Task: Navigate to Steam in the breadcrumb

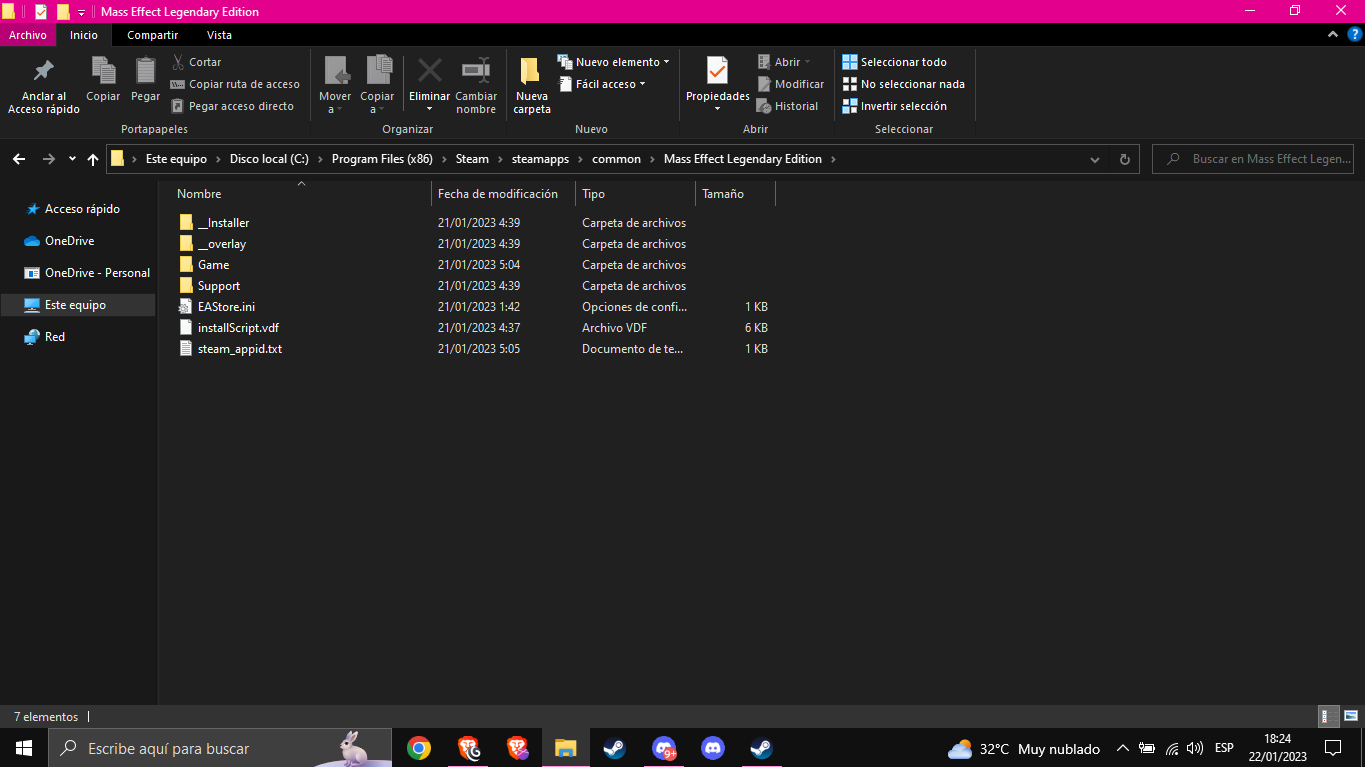Action: (x=472, y=159)
